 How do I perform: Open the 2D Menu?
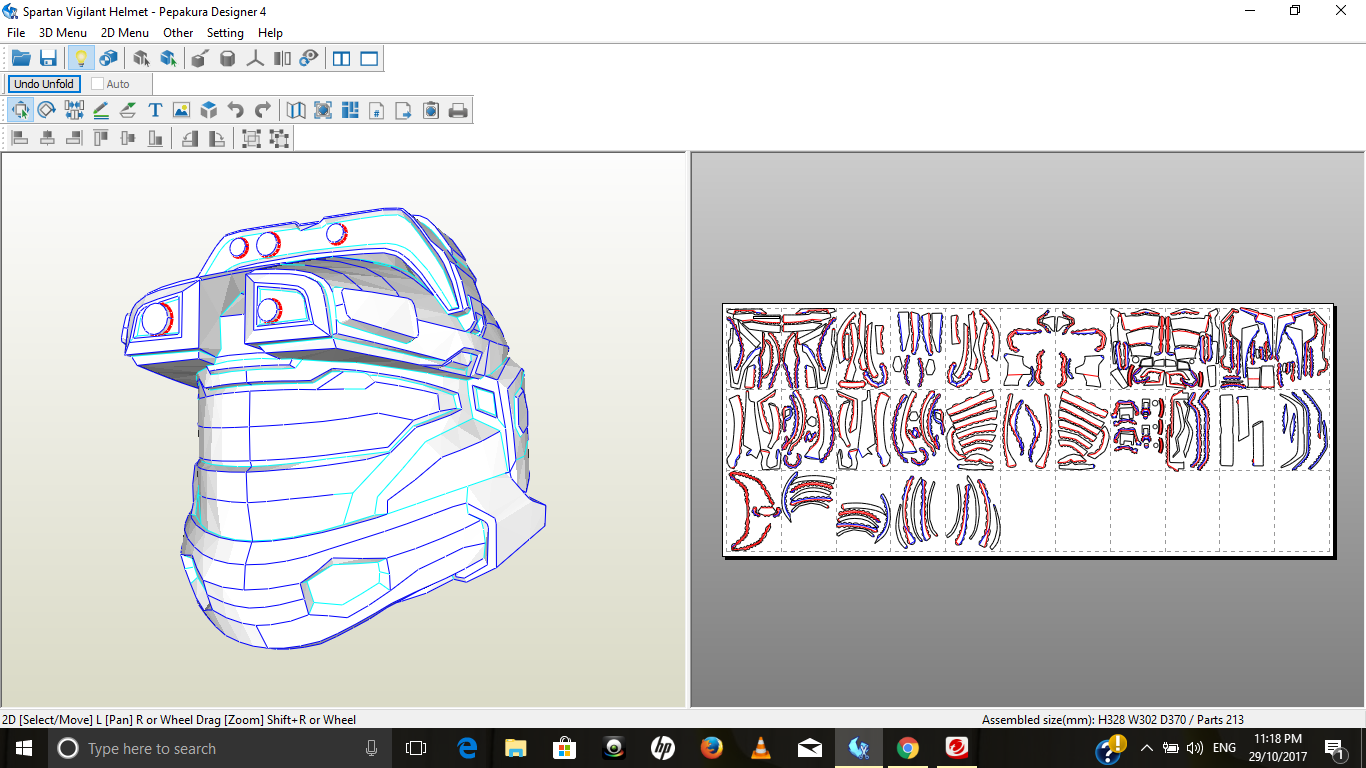pyautogui.click(x=125, y=33)
